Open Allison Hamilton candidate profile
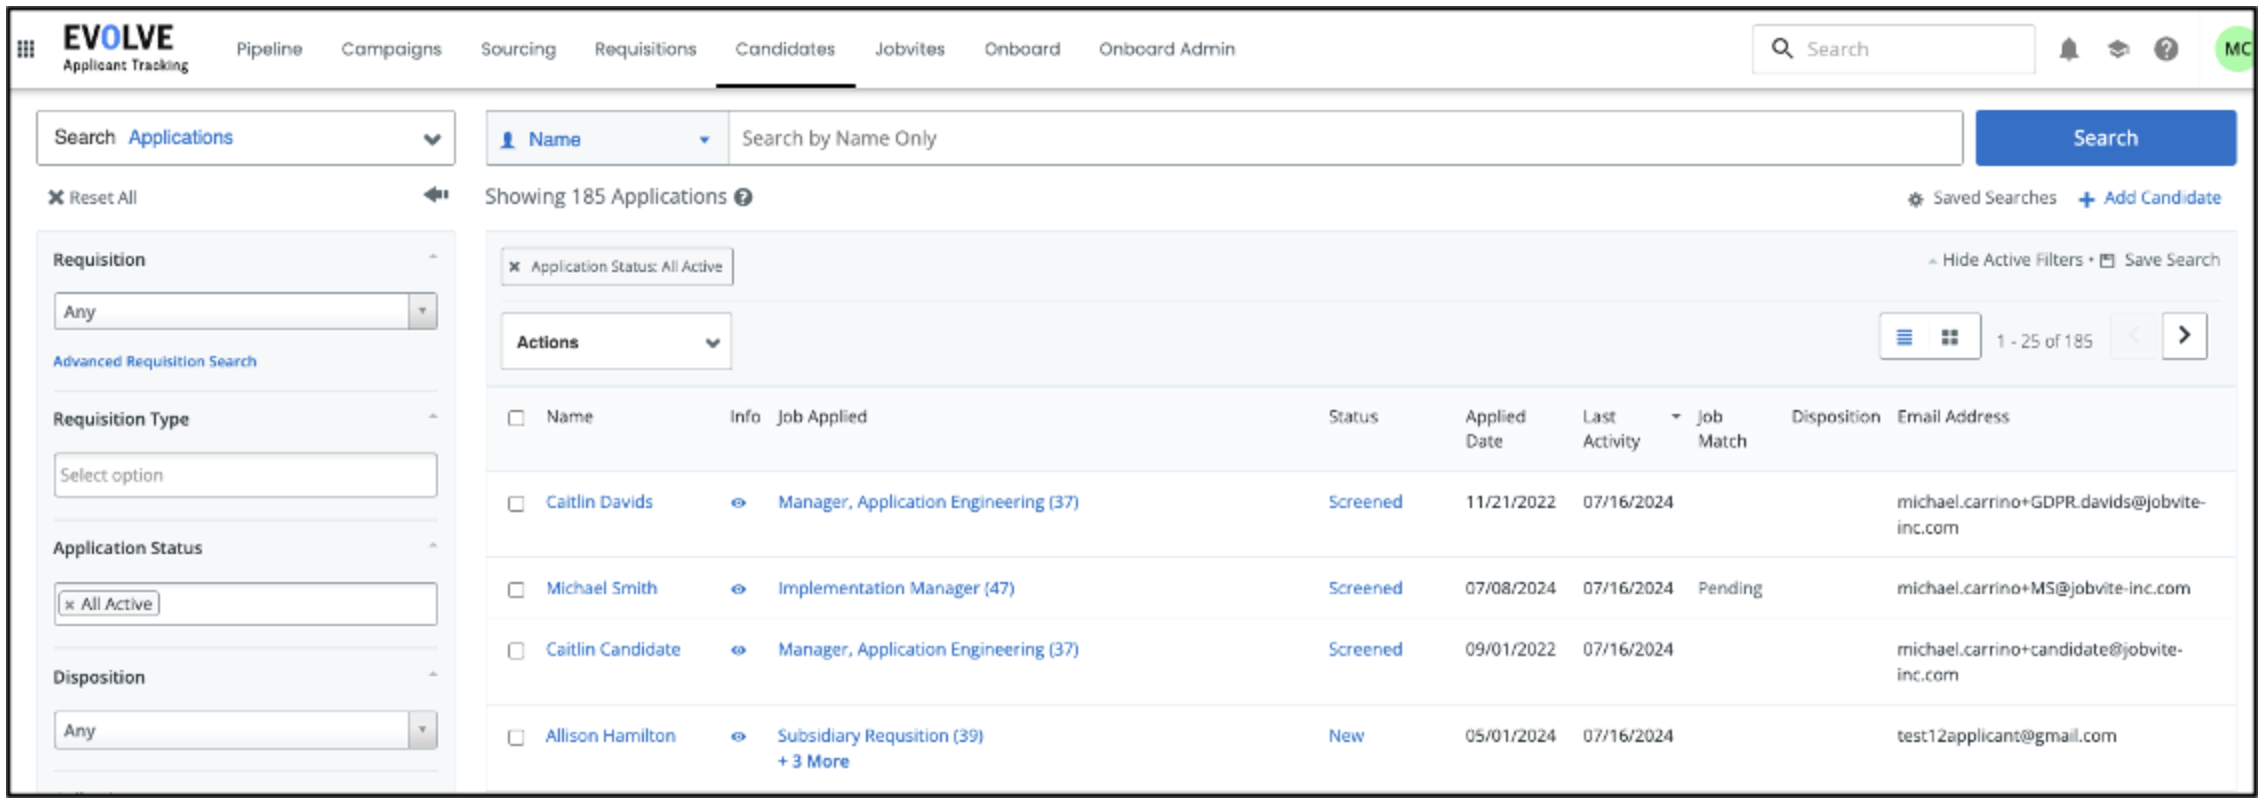This screenshot has height=806, width=2264. (x=610, y=736)
